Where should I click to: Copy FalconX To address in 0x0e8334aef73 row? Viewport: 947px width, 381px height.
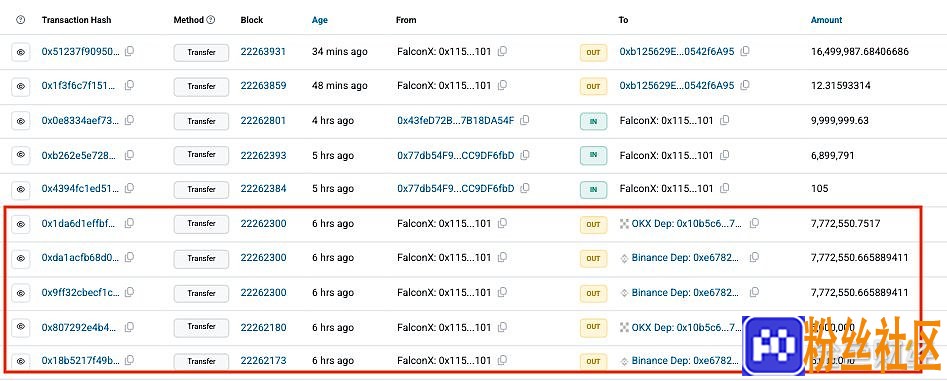tap(724, 120)
